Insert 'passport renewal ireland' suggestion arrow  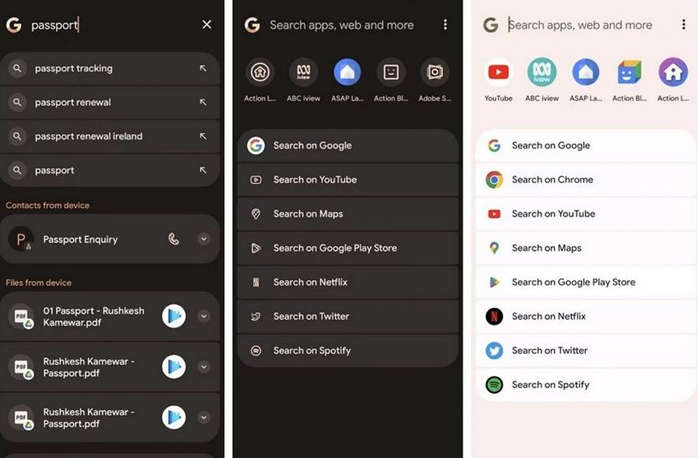(203, 136)
